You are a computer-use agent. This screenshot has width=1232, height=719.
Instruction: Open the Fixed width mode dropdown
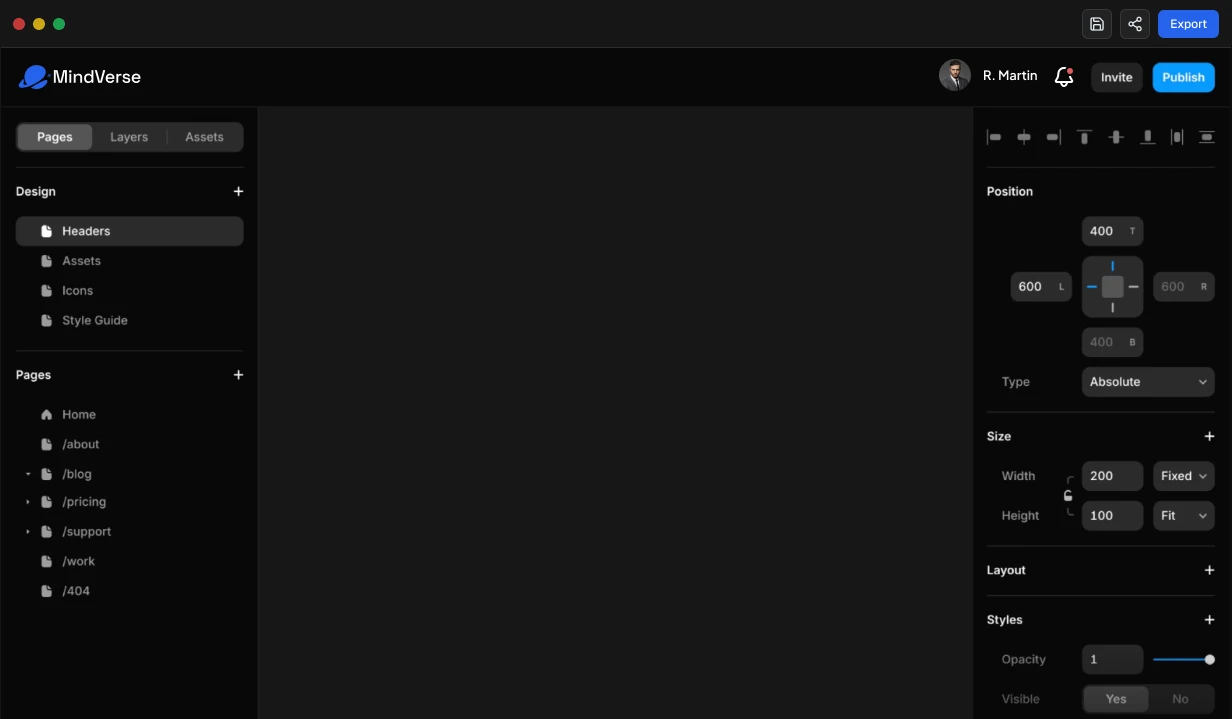click(x=1184, y=476)
